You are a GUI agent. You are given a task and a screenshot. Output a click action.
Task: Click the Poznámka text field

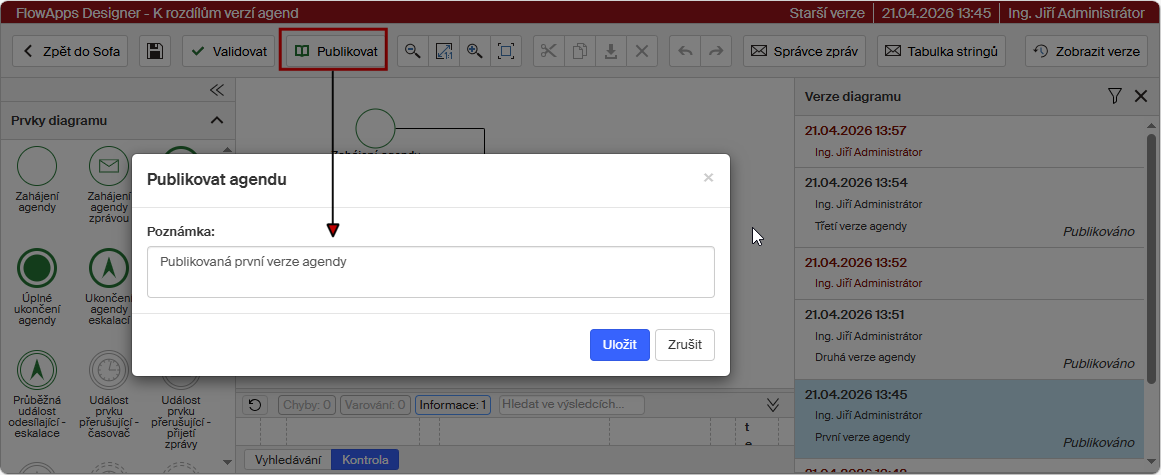[431, 272]
